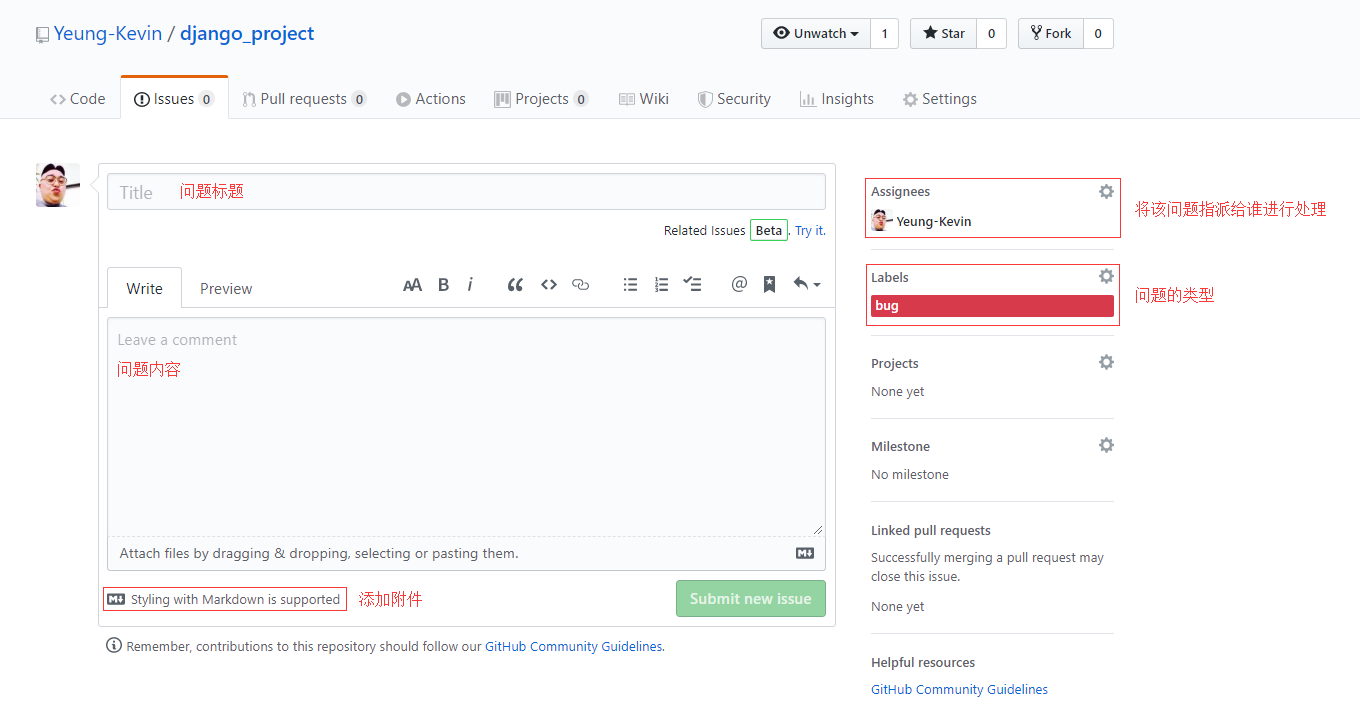Open repository Settings tab

click(939, 99)
